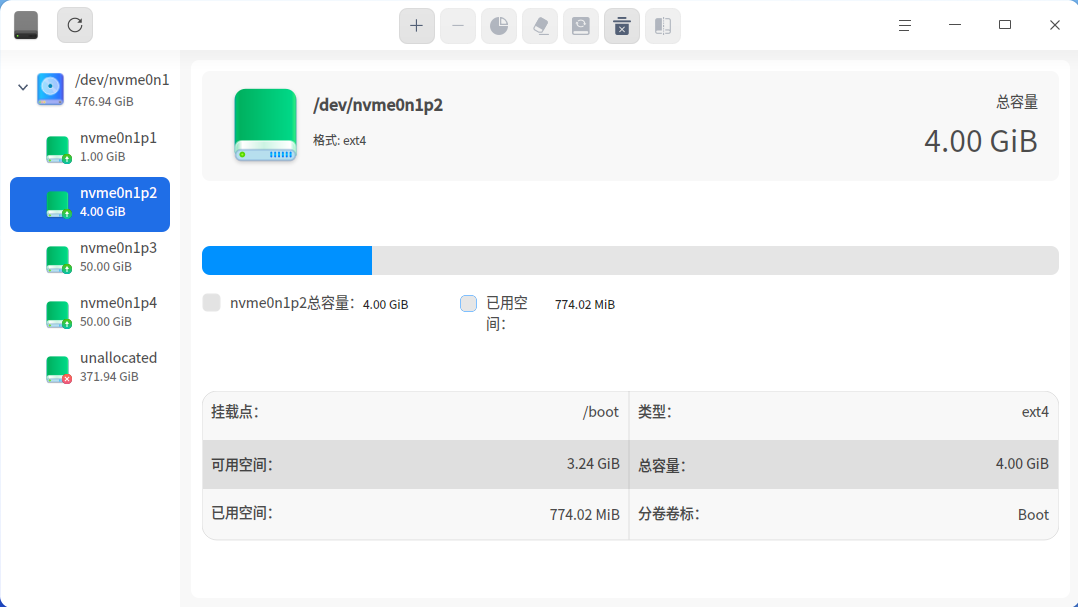Viewport: 1078px width, 607px height.
Task: Select the /dev/nvme0n1 disk entry
Action: (x=90, y=89)
